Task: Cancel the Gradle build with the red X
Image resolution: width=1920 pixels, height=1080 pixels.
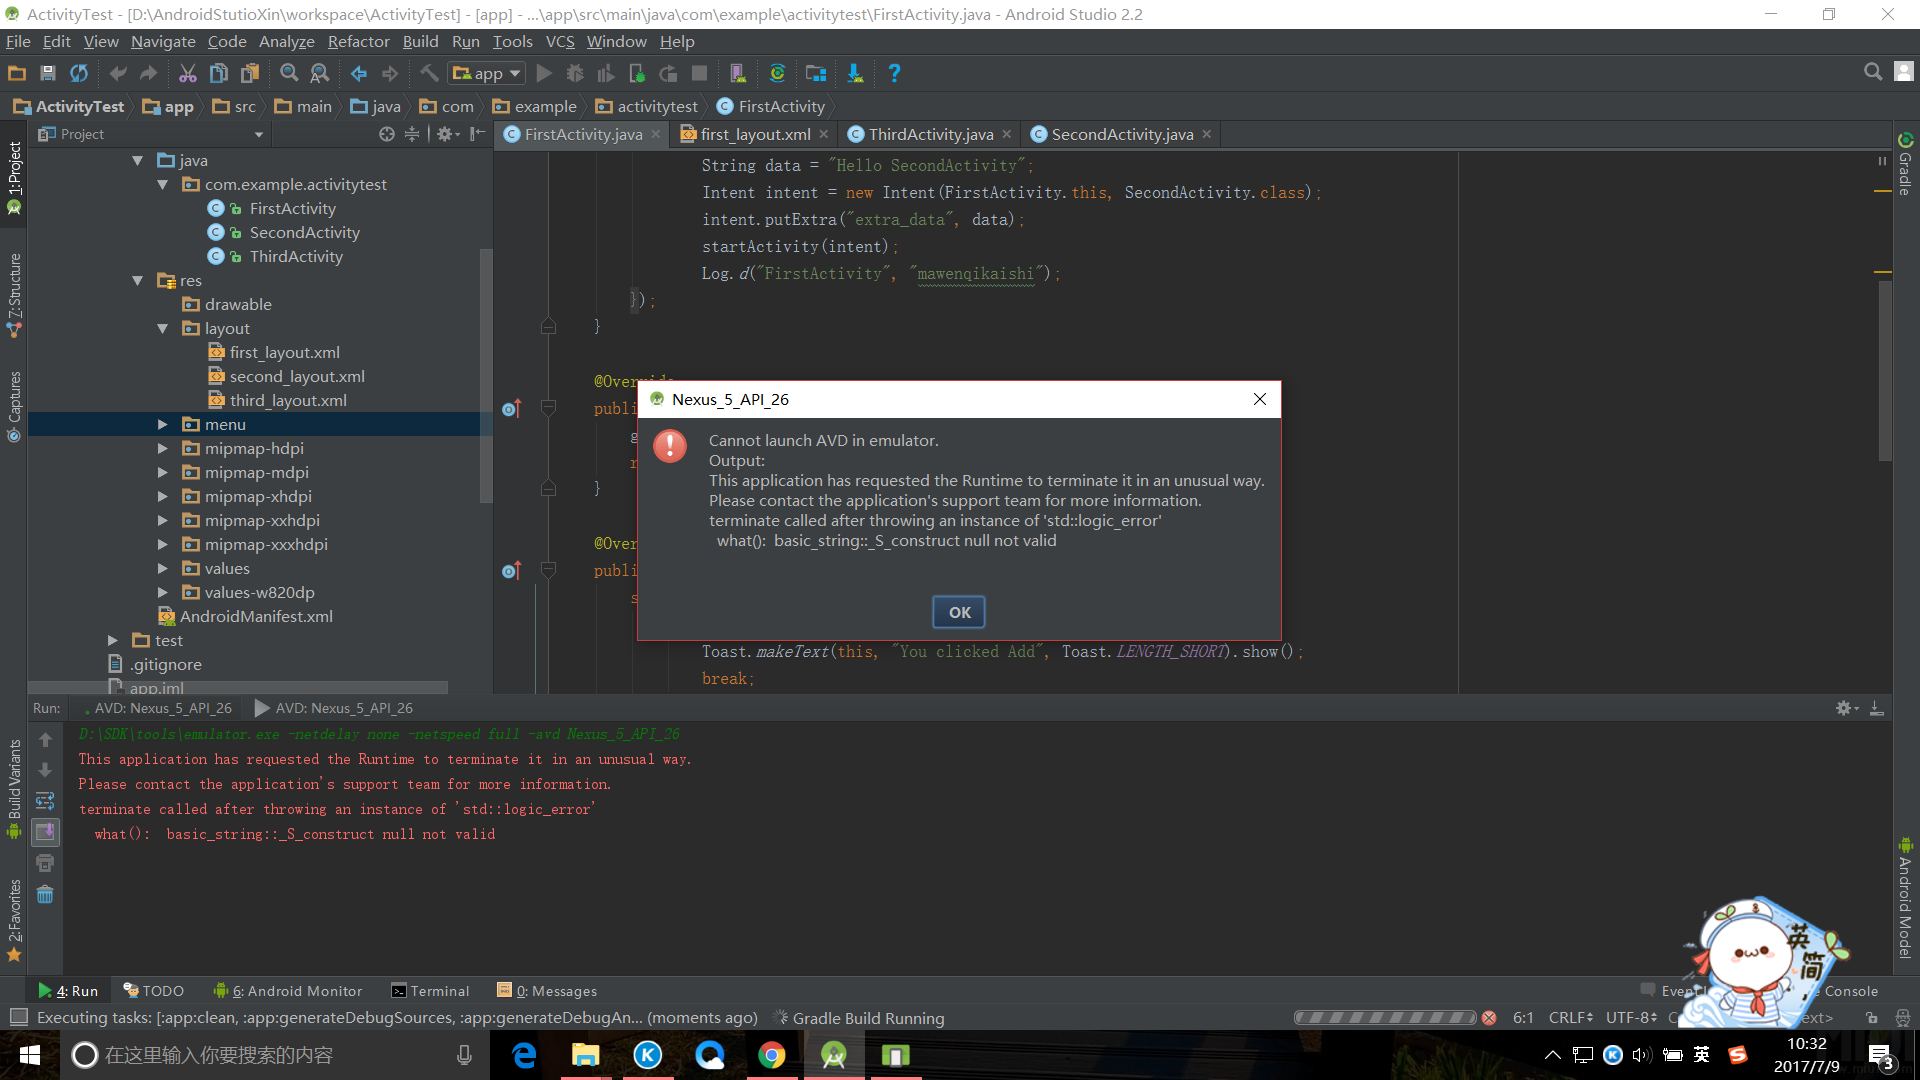Action: (1489, 1017)
